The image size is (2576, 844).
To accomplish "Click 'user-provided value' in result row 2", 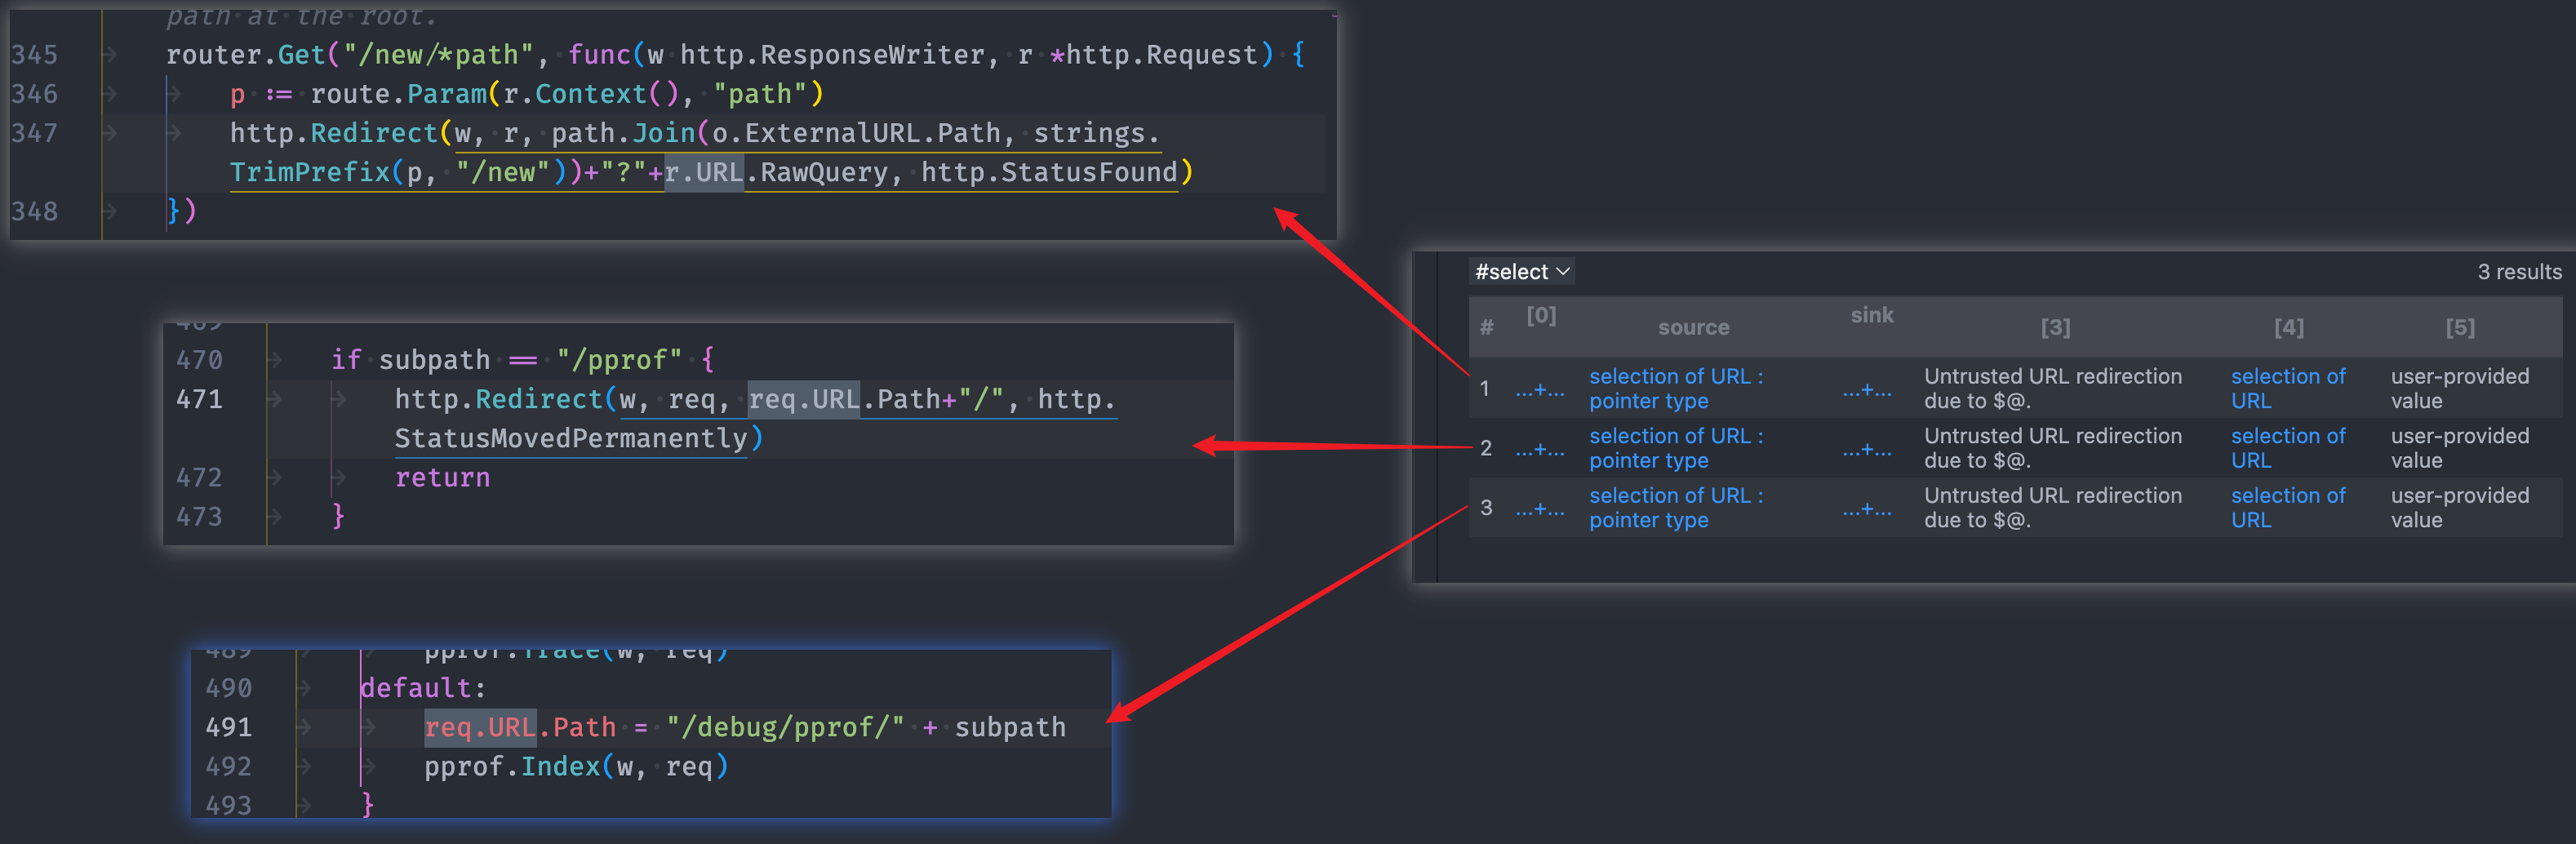I will pyautogui.click(x=2459, y=448).
